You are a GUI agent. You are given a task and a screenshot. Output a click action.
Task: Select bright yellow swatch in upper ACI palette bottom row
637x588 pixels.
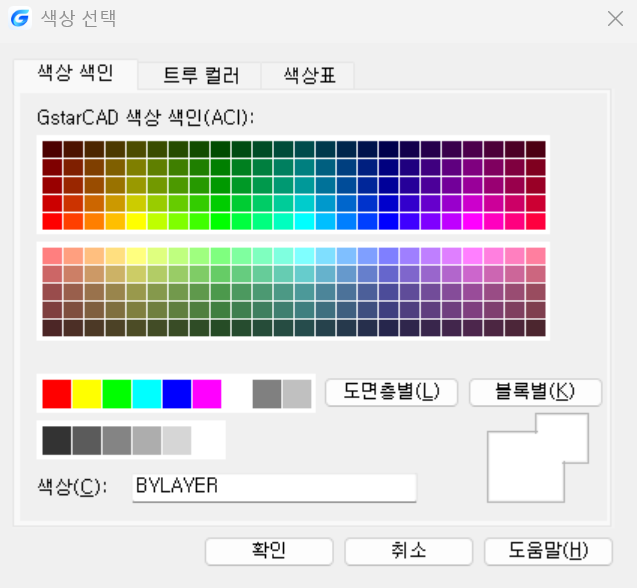pos(136,221)
